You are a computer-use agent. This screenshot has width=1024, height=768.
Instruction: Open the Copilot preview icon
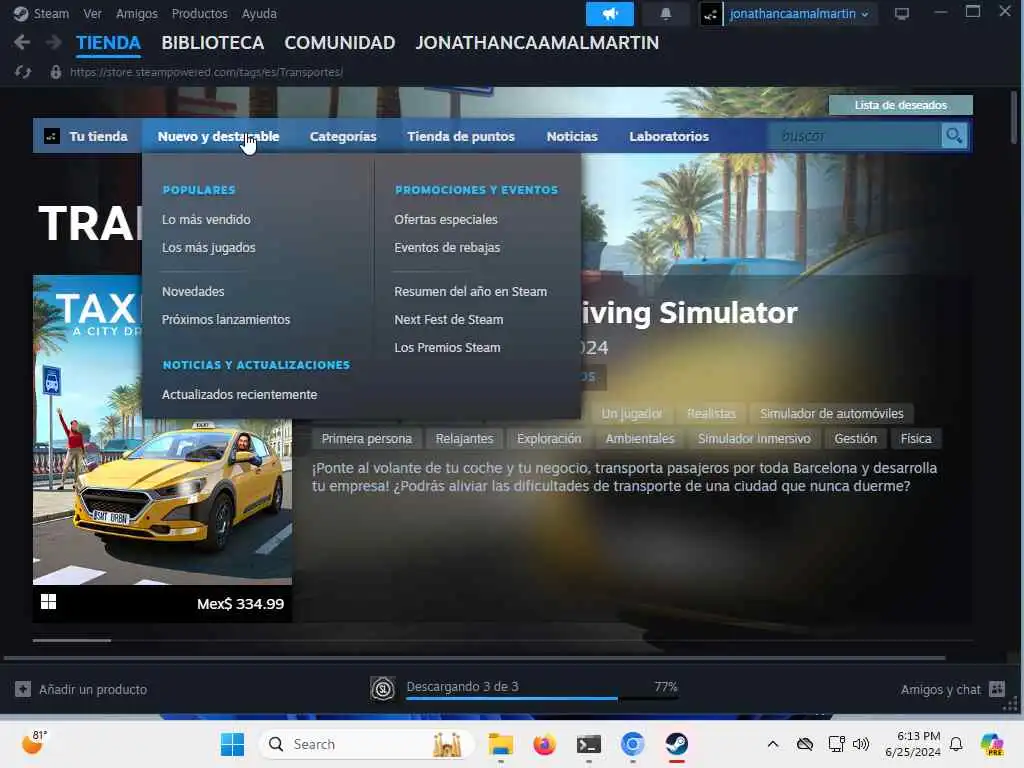point(991,744)
